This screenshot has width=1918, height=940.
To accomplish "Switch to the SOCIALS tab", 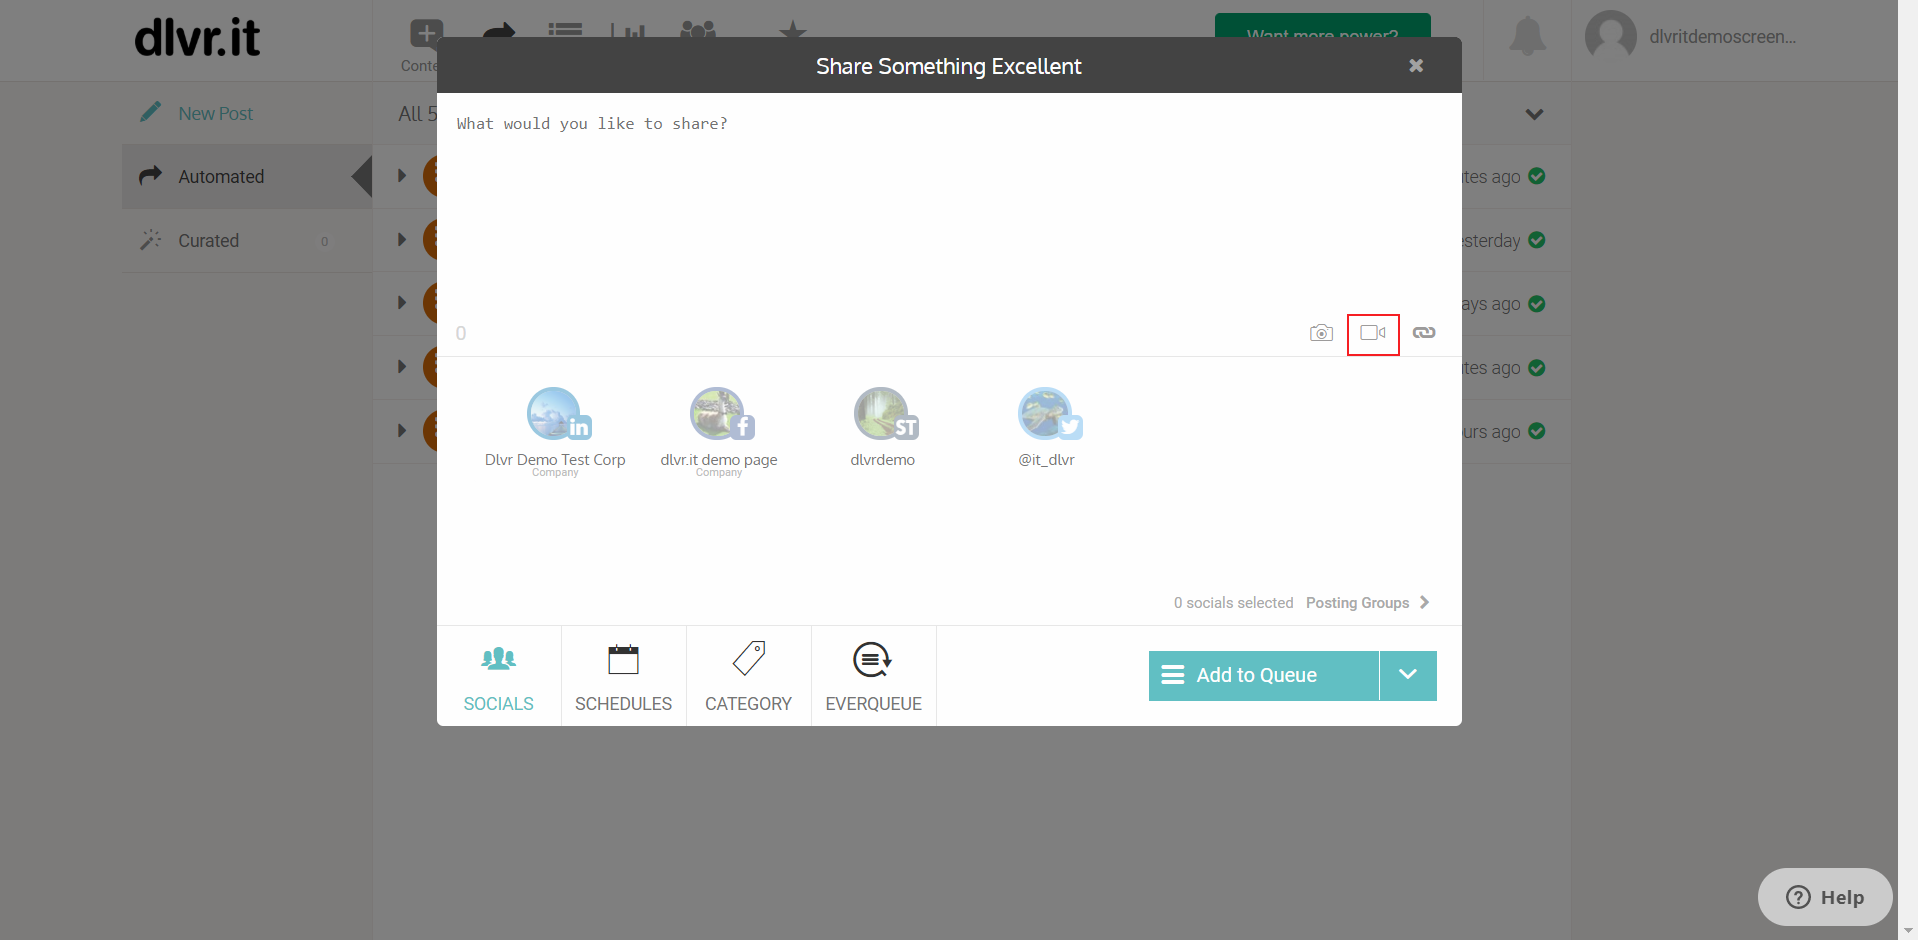I will pos(499,676).
